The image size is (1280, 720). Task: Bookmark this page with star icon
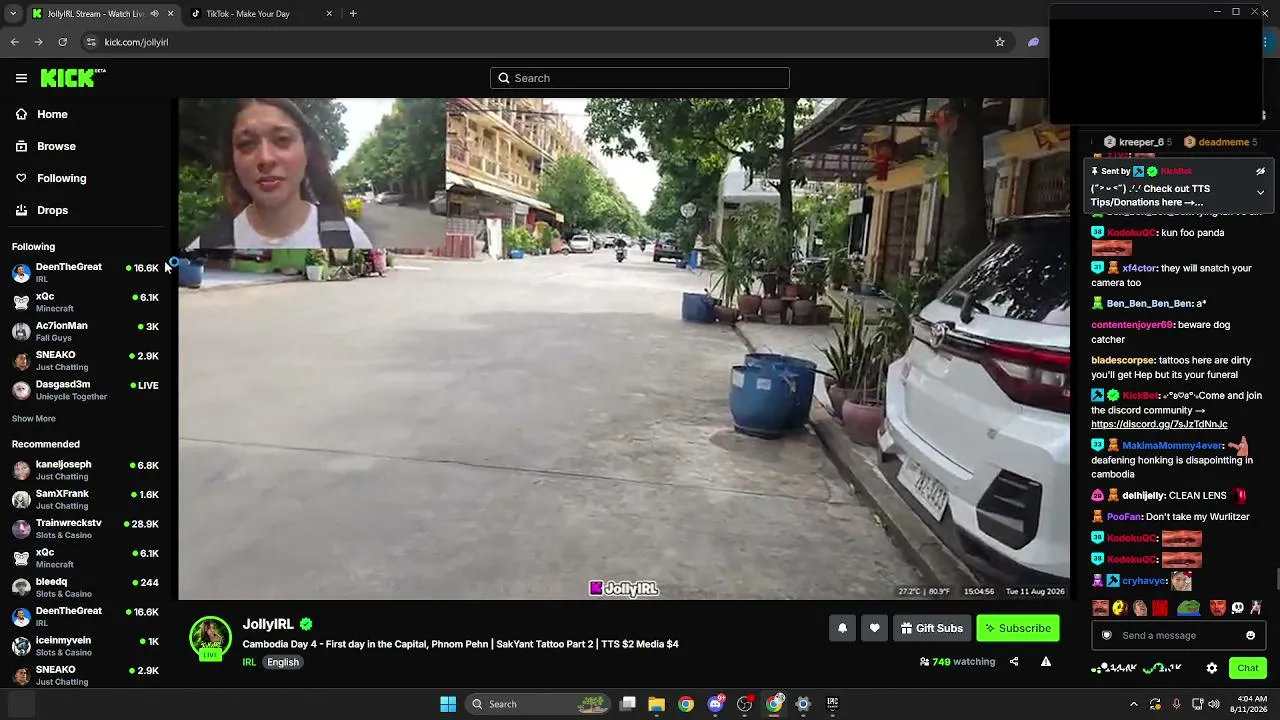click(999, 42)
